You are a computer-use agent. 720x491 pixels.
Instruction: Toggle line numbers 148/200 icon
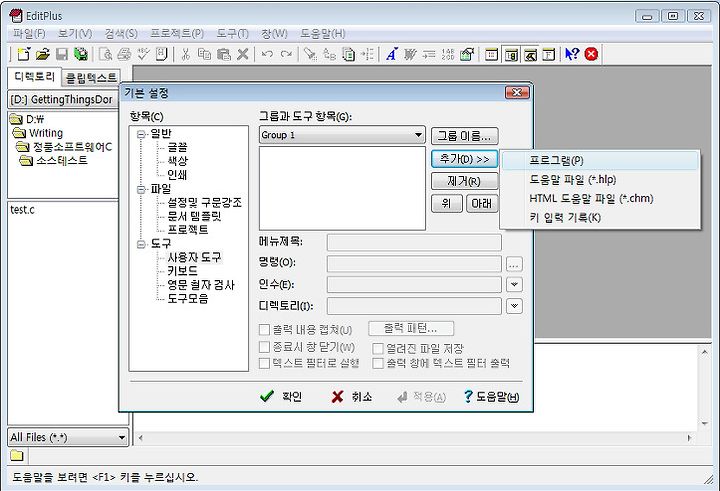click(x=448, y=54)
